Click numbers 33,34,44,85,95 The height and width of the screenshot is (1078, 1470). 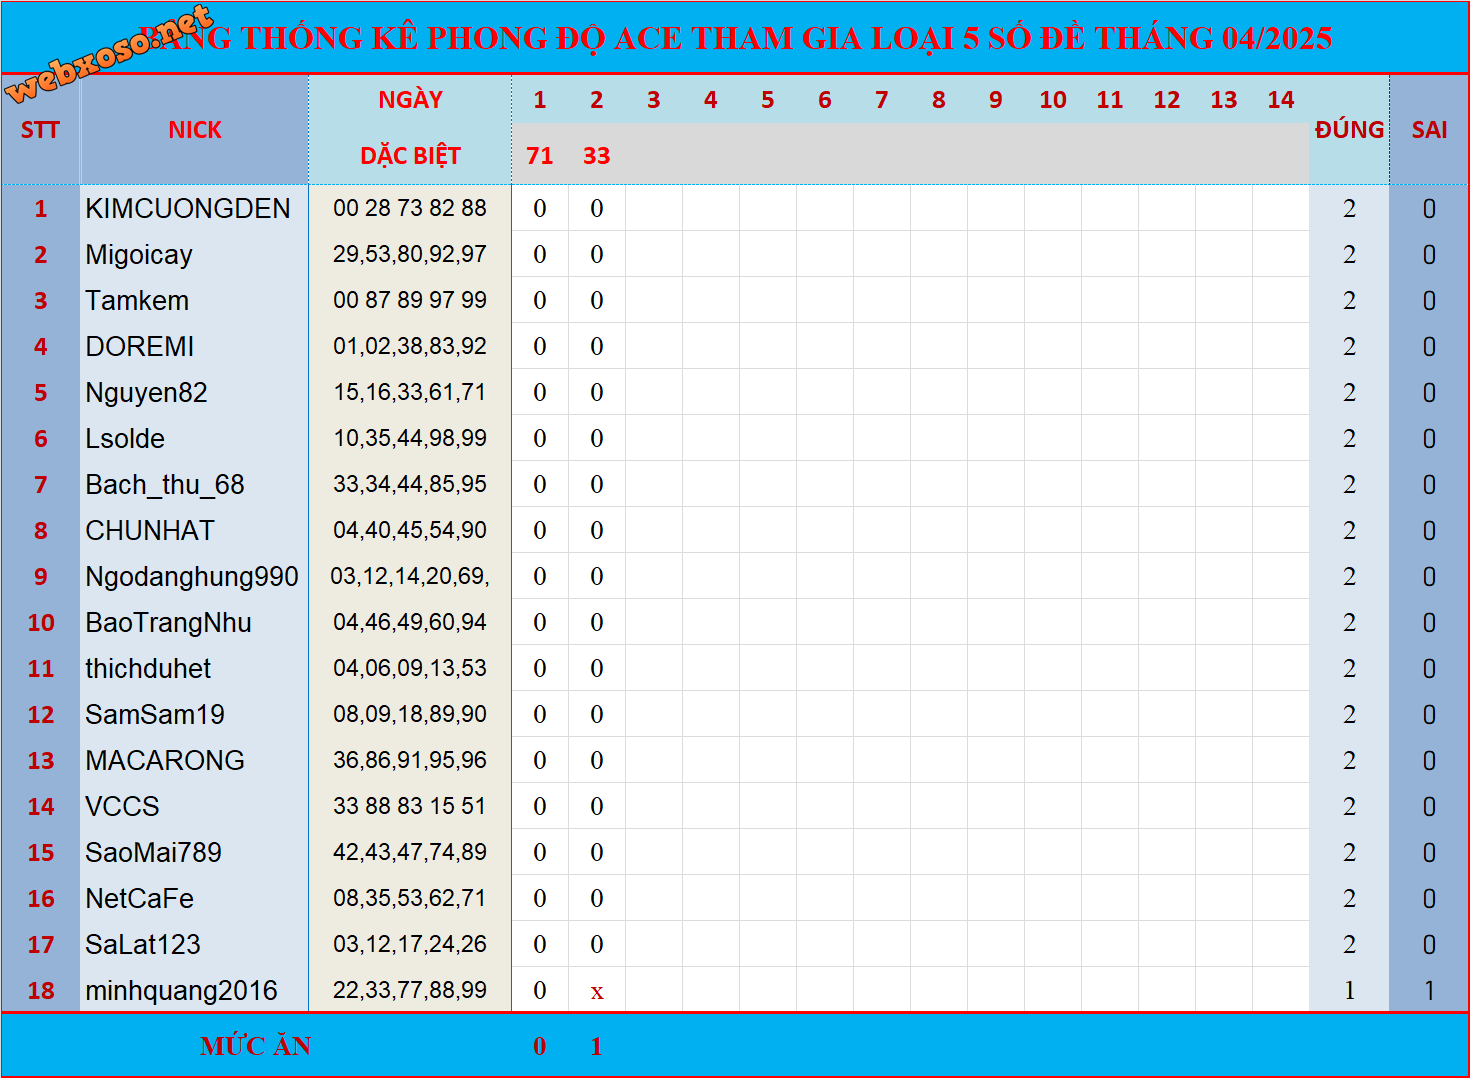tap(410, 484)
